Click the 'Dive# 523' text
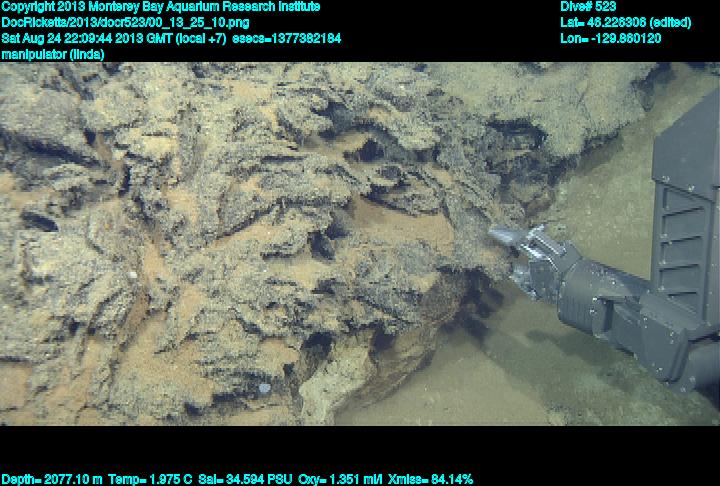This screenshot has width=720, height=486. [x=588, y=7]
